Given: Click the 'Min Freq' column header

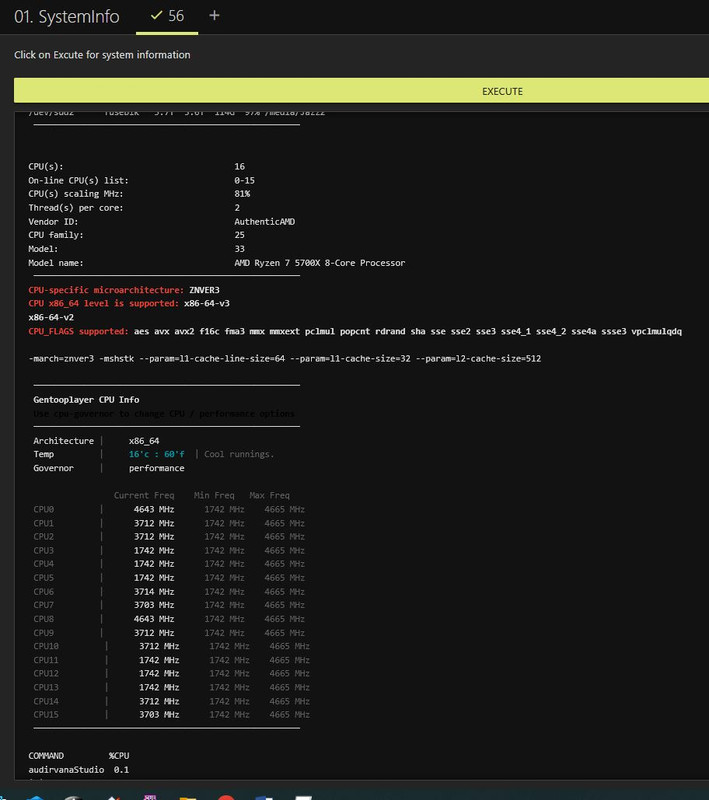Looking at the screenshot, I should 214,495.
